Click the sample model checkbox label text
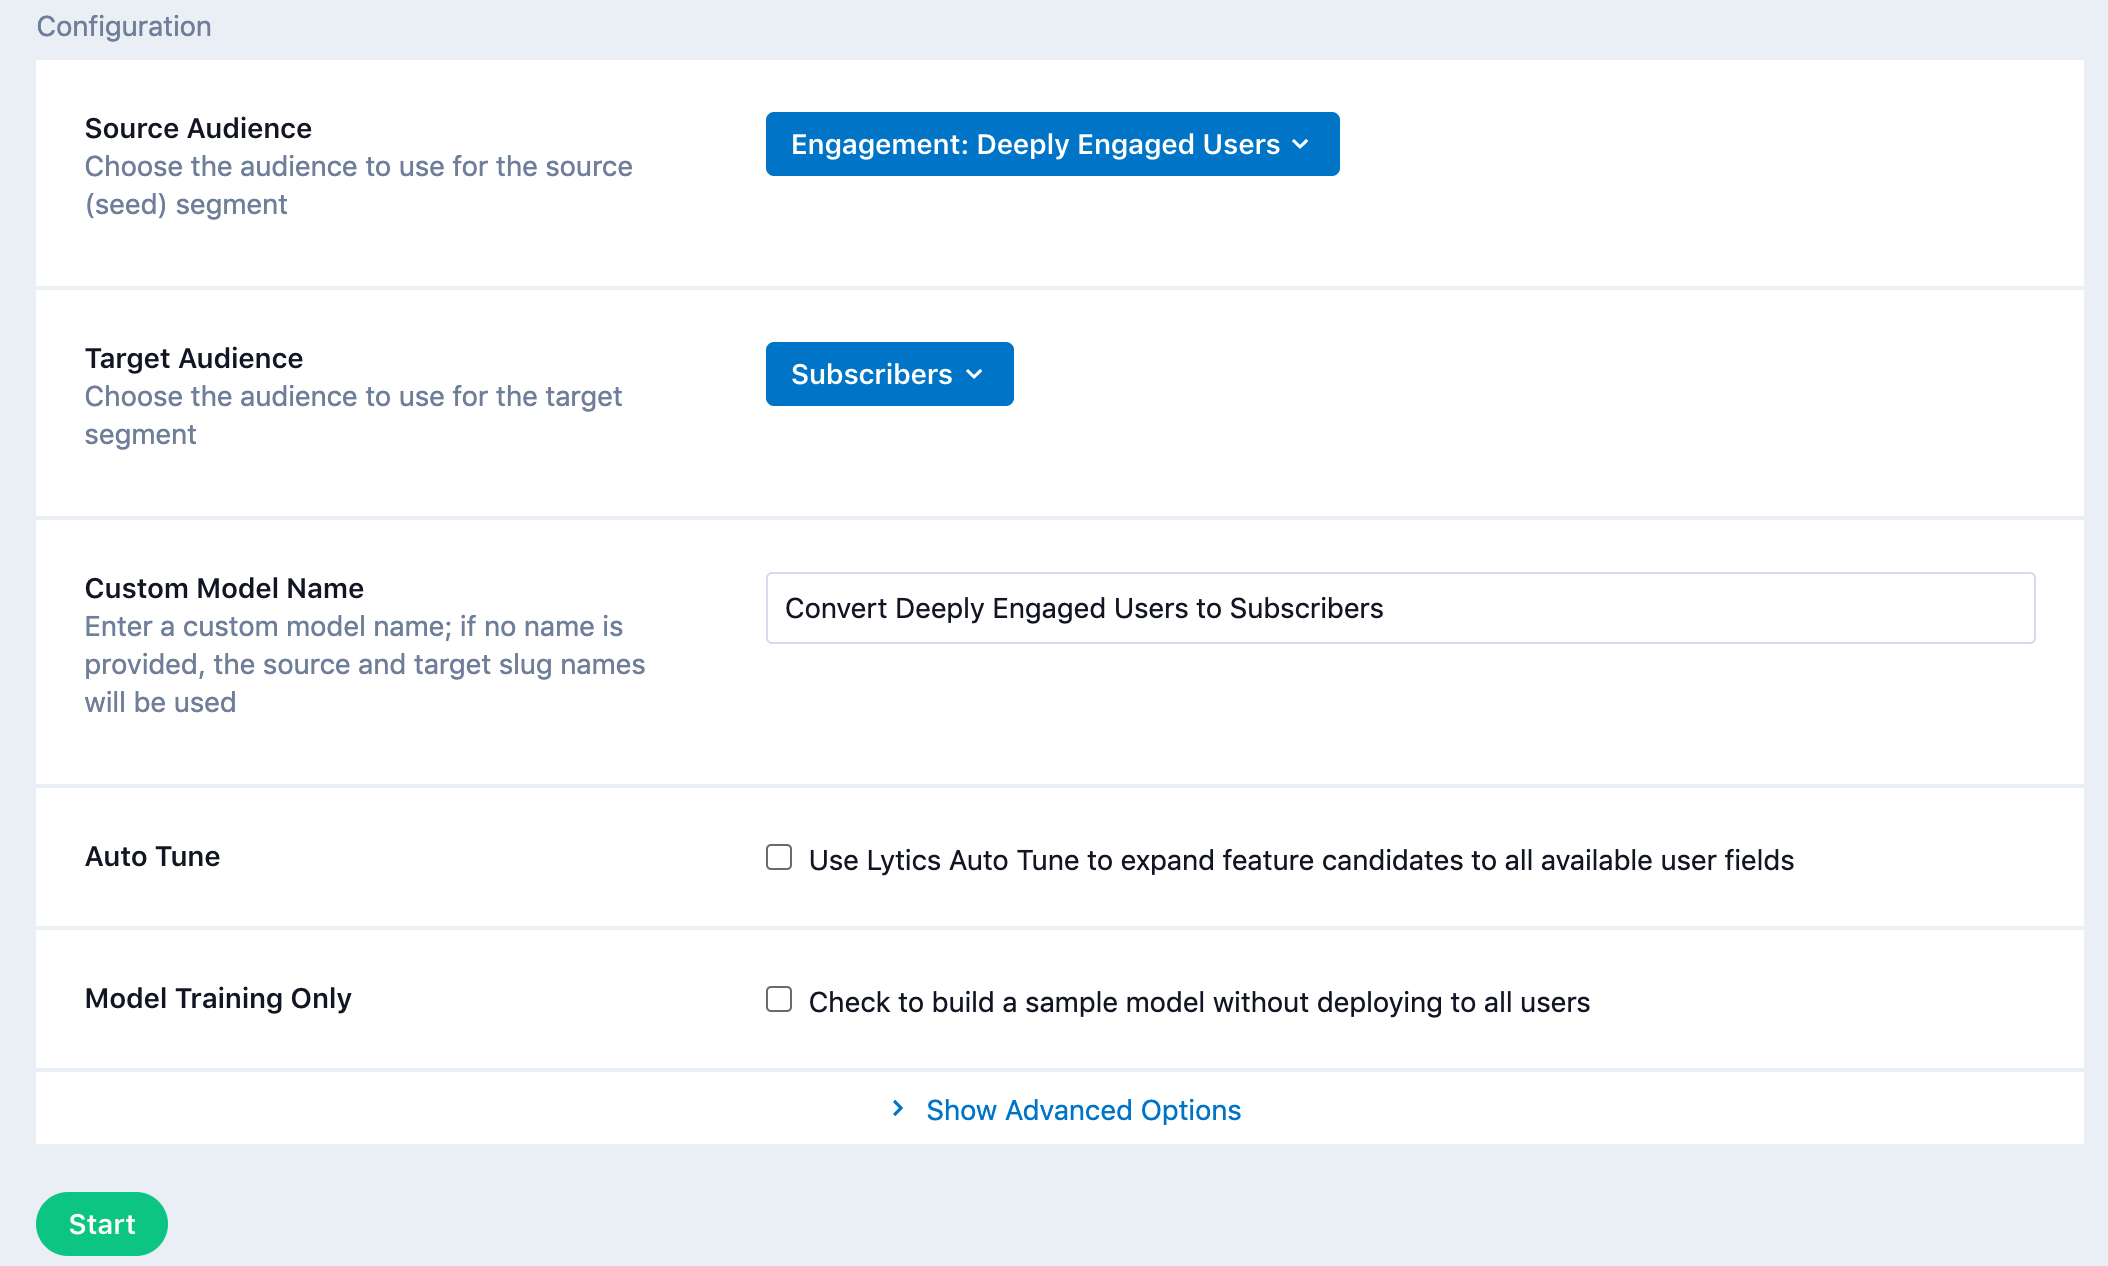 click(1198, 1002)
